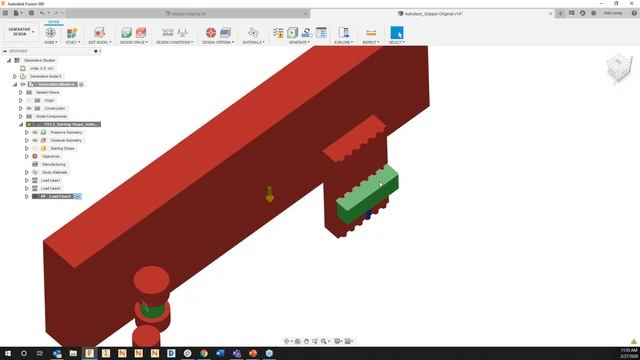Open the GENERATE menu label
The height and width of the screenshot is (360, 640).
point(299,42)
